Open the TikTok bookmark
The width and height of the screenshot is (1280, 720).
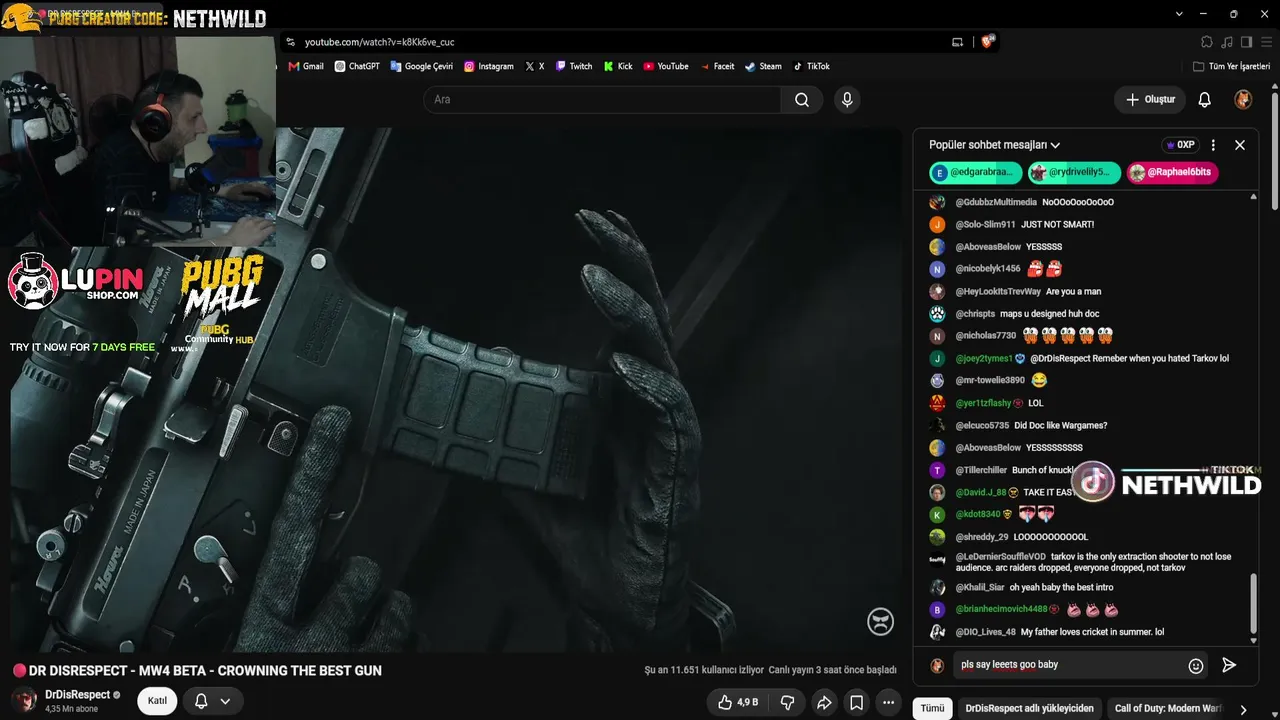[x=811, y=66]
